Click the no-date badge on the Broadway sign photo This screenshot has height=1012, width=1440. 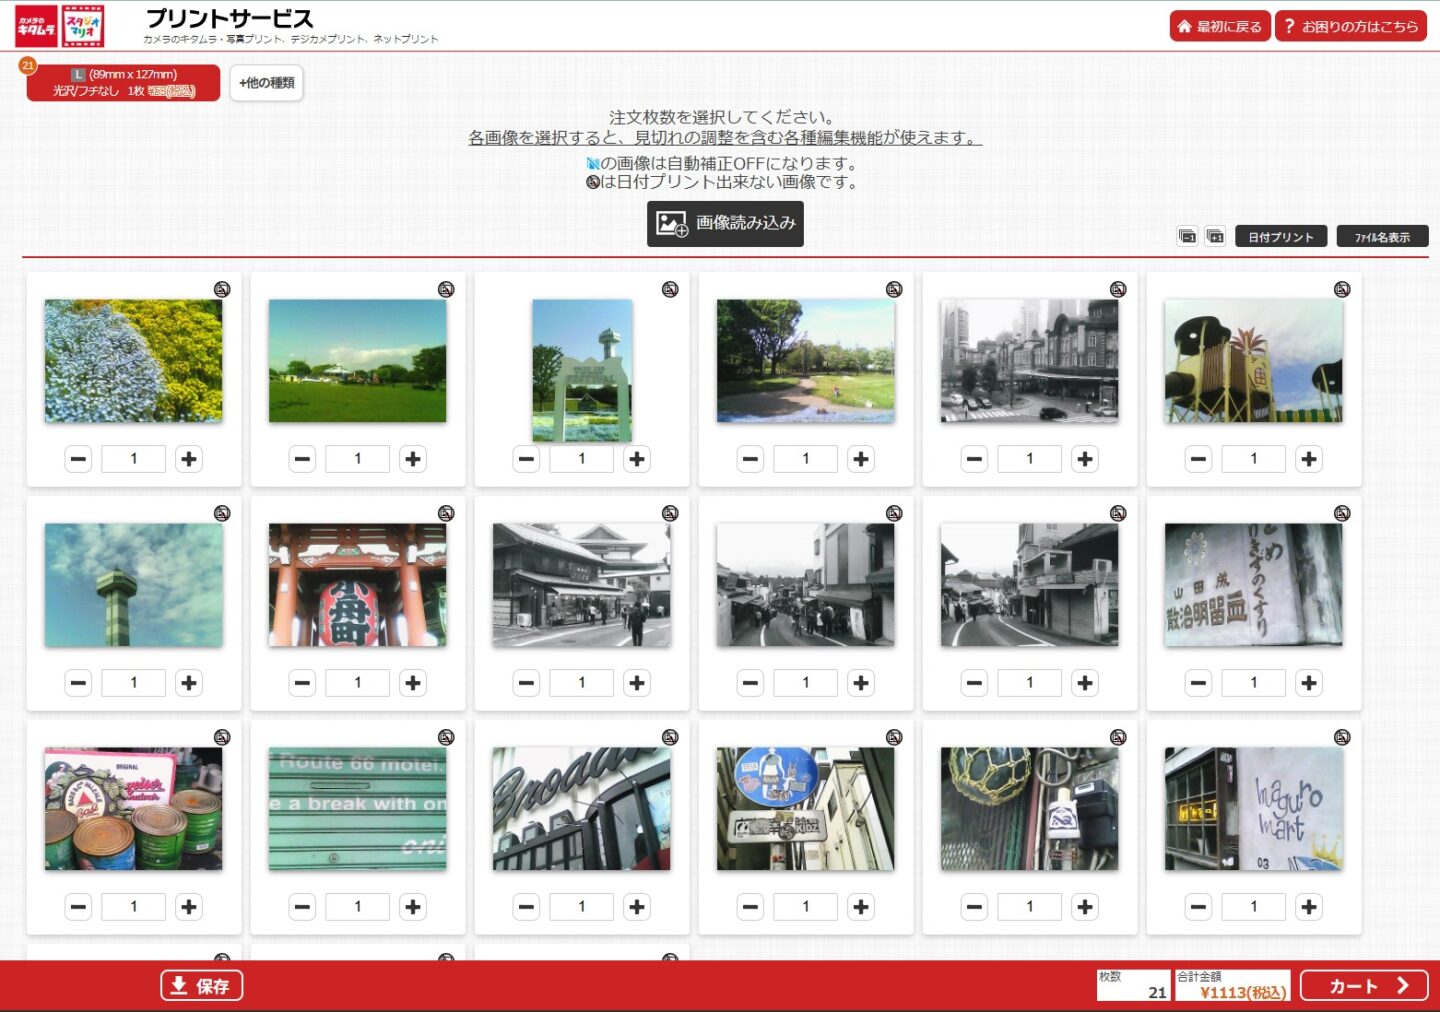[670, 737]
